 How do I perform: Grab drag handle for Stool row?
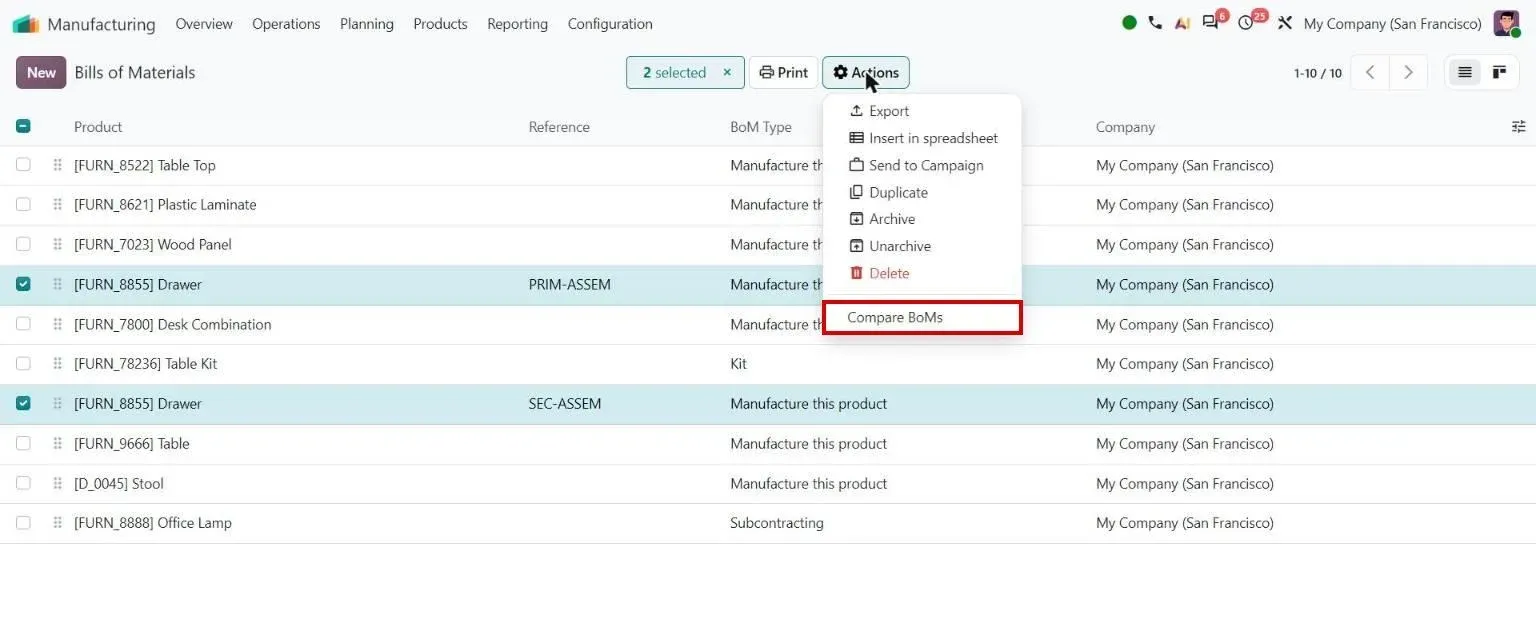pos(57,483)
